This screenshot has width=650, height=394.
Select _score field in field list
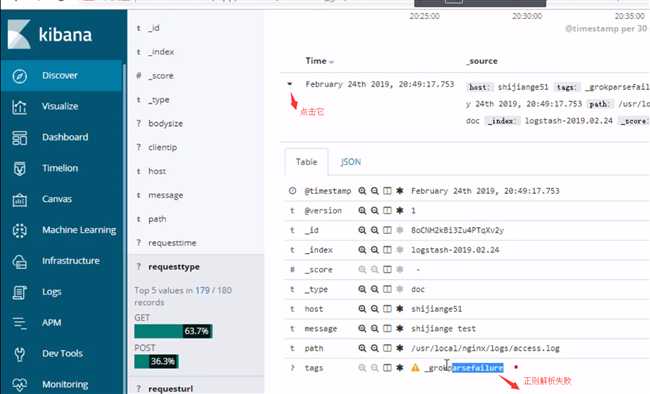point(161,76)
